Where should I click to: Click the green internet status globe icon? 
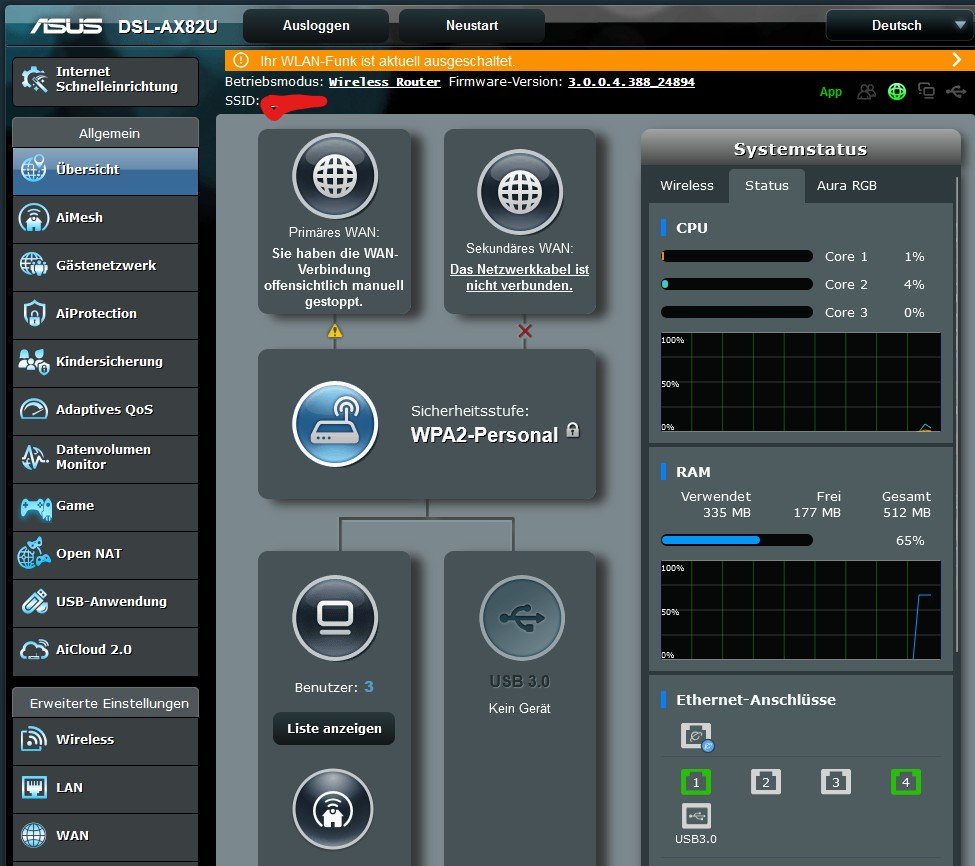[x=897, y=92]
